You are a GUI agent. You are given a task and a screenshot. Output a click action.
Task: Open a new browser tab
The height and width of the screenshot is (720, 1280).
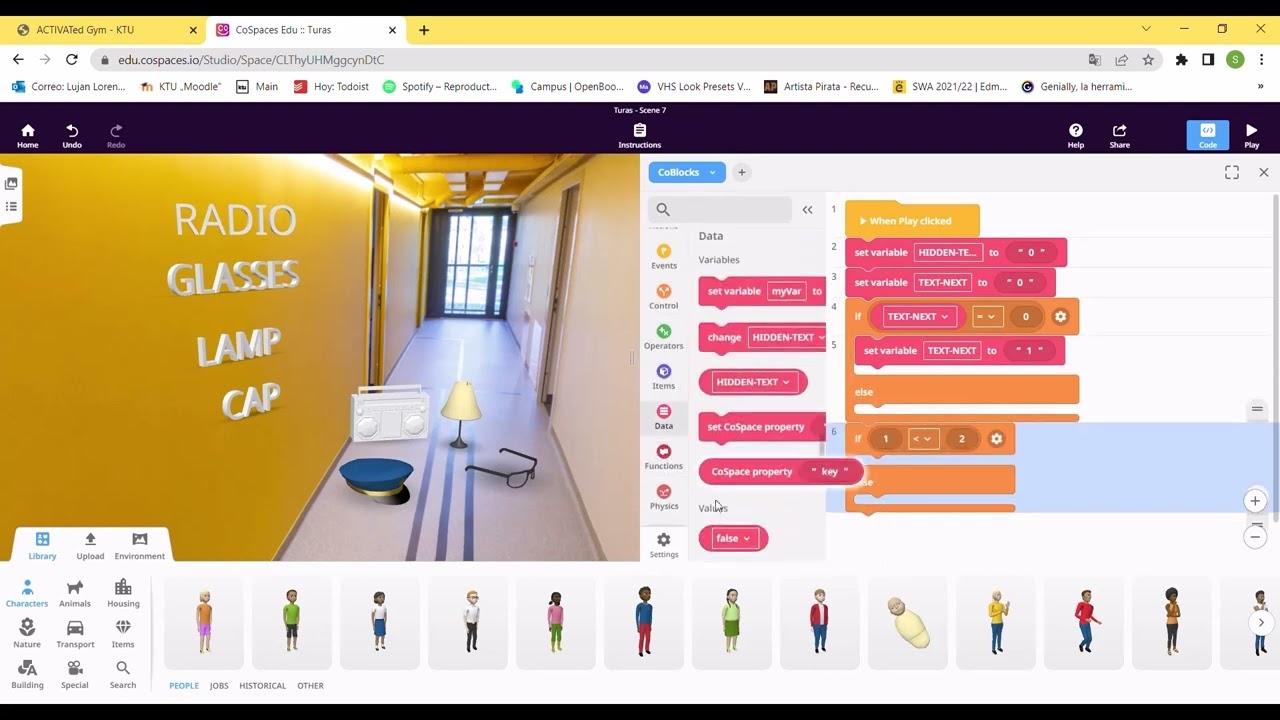[424, 30]
